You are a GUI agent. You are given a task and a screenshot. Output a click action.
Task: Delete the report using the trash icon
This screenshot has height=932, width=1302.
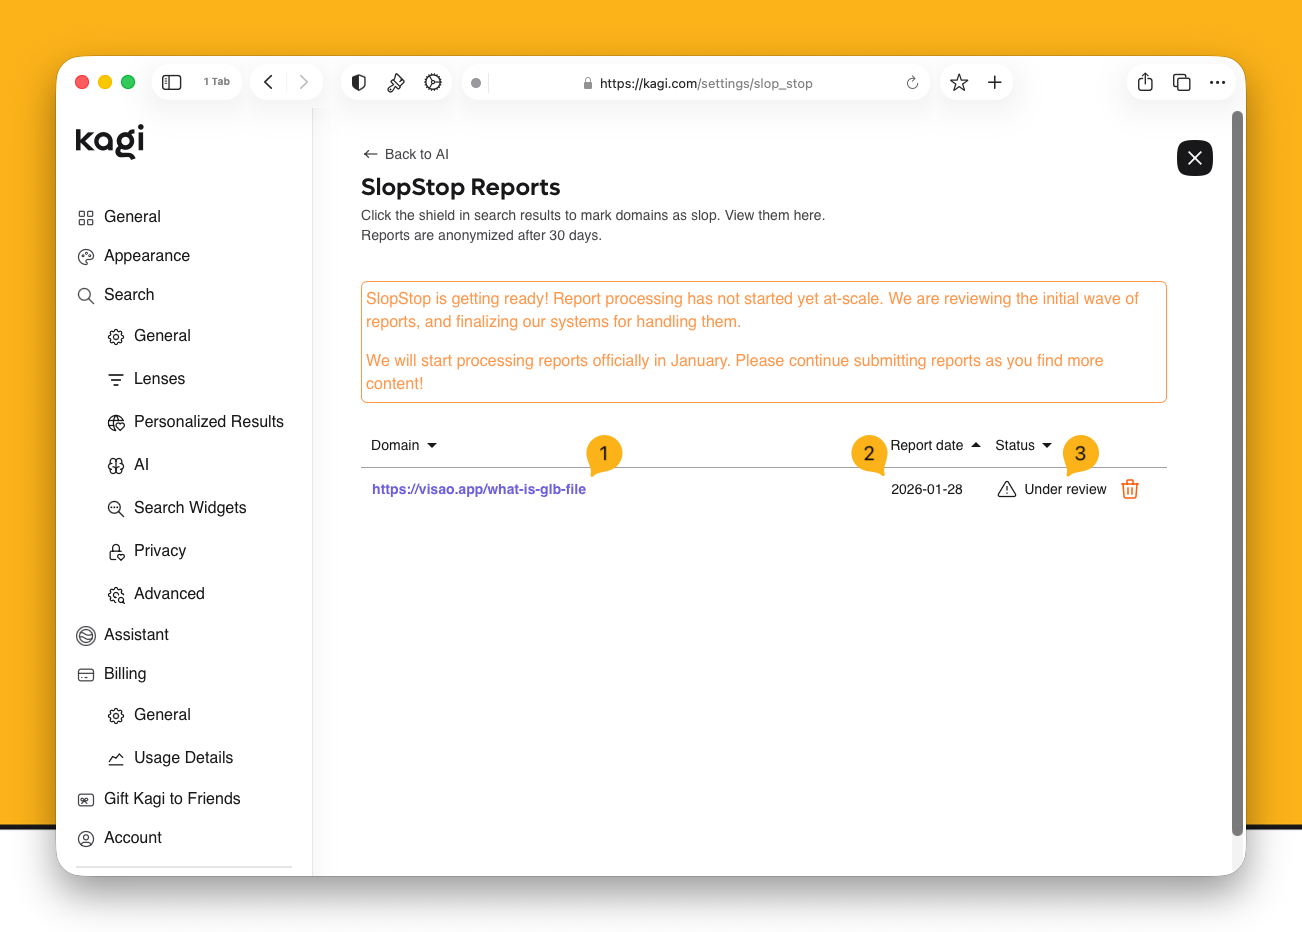tap(1130, 489)
